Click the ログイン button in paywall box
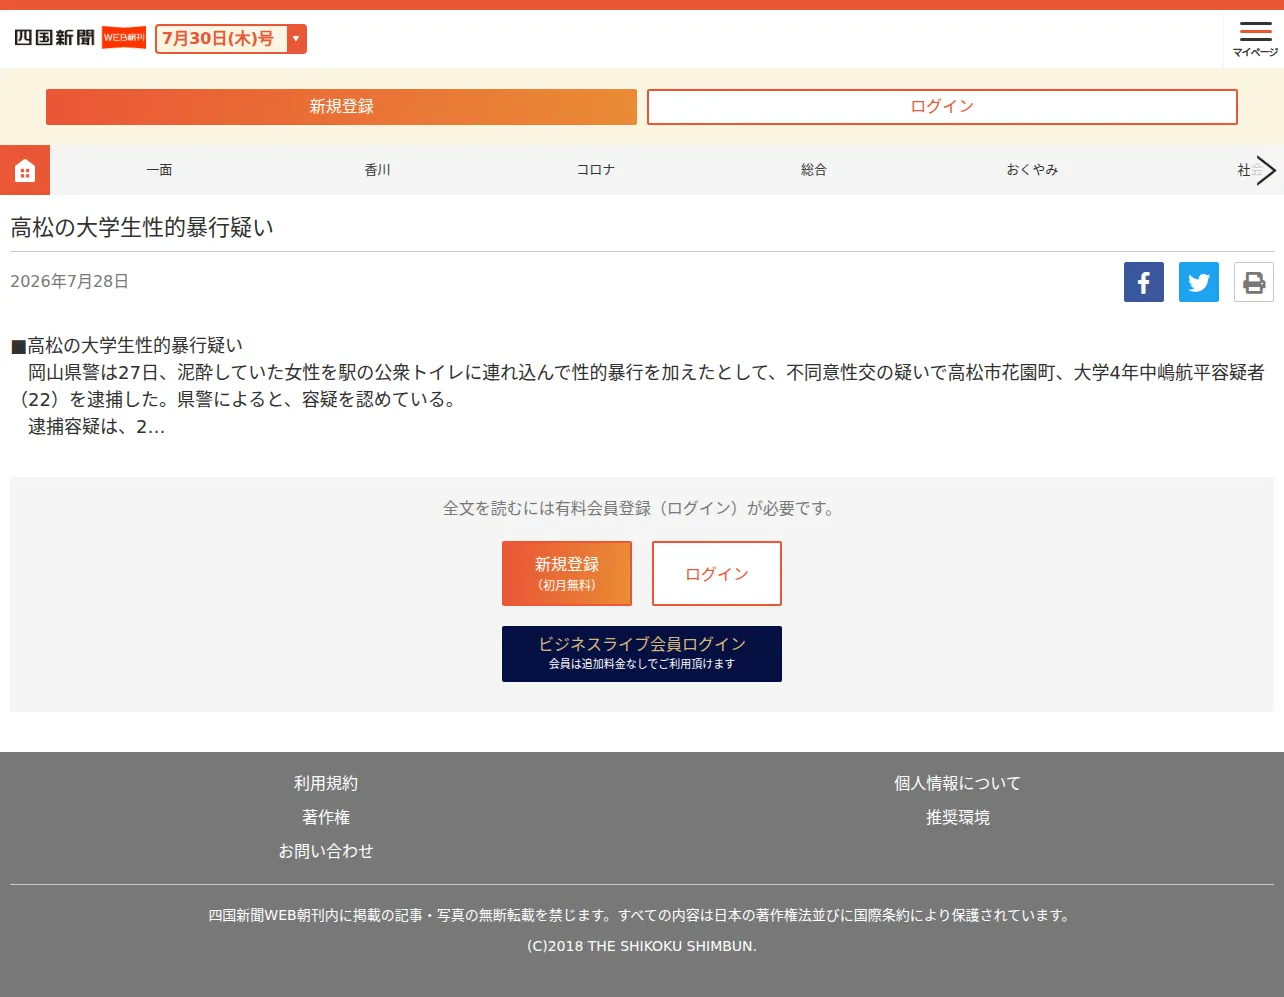This screenshot has width=1284, height=997. [717, 573]
